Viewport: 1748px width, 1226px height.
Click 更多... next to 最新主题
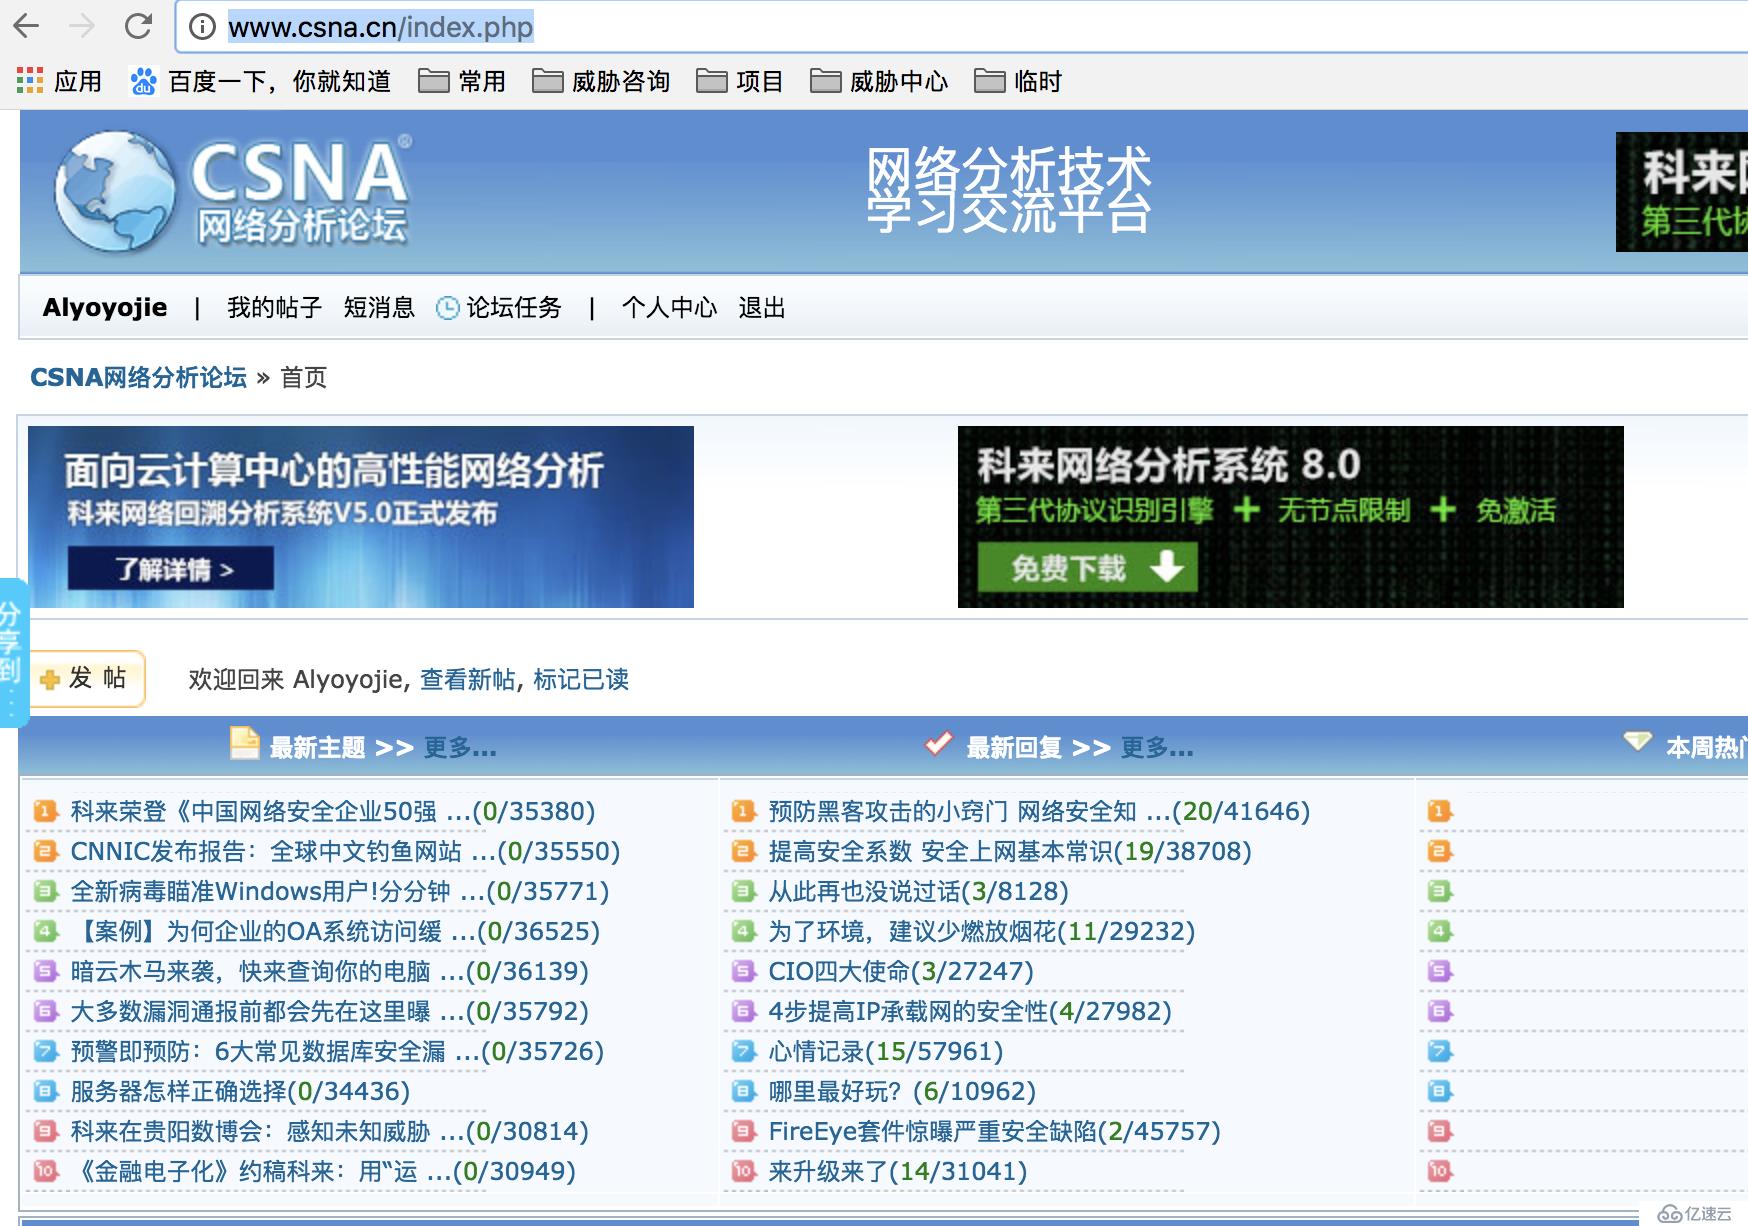(460, 748)
